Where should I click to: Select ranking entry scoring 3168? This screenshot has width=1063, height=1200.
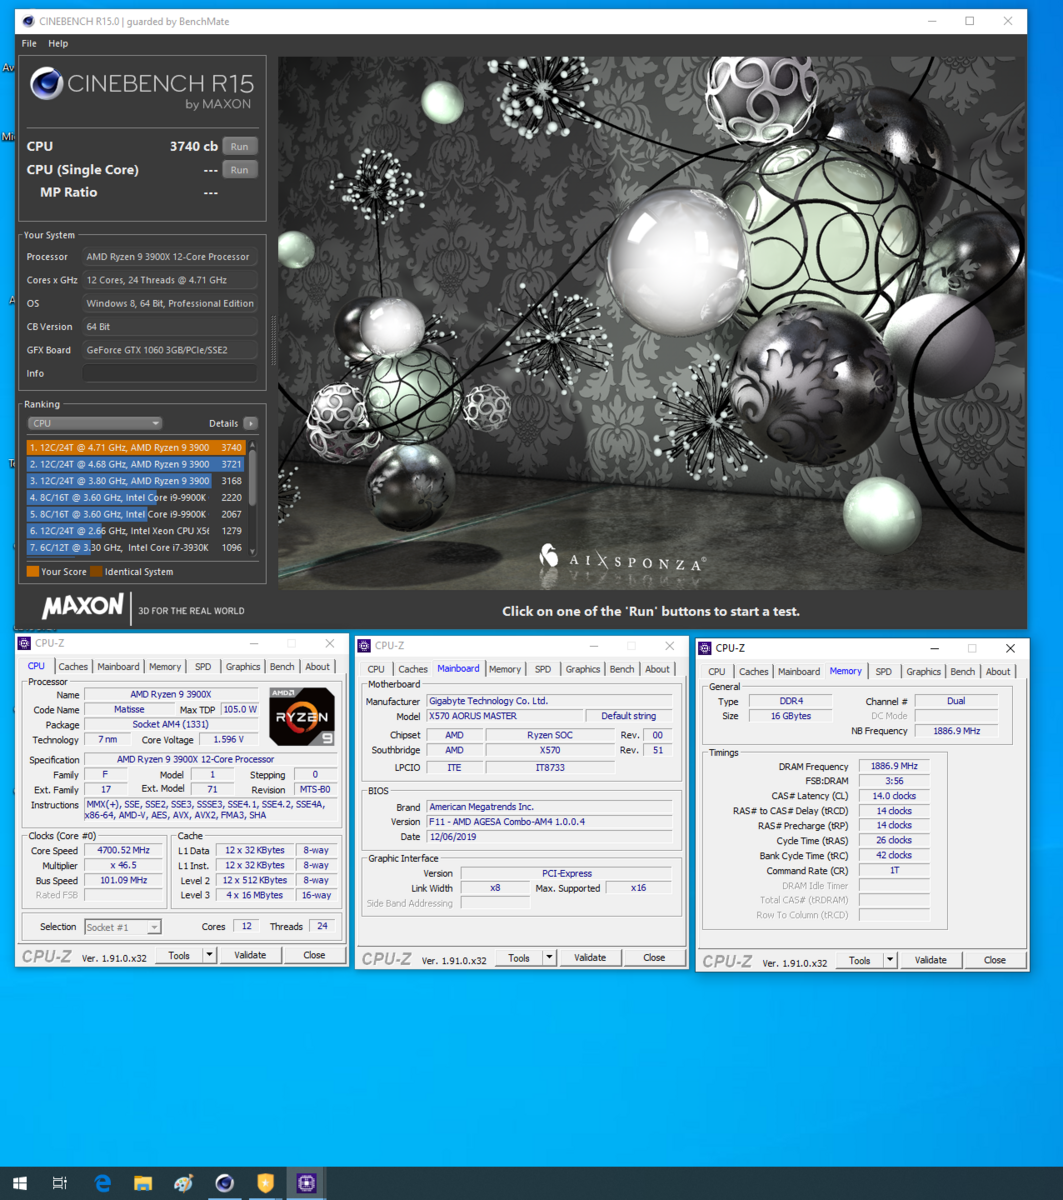pyautogui.click(x=135, y=481)
